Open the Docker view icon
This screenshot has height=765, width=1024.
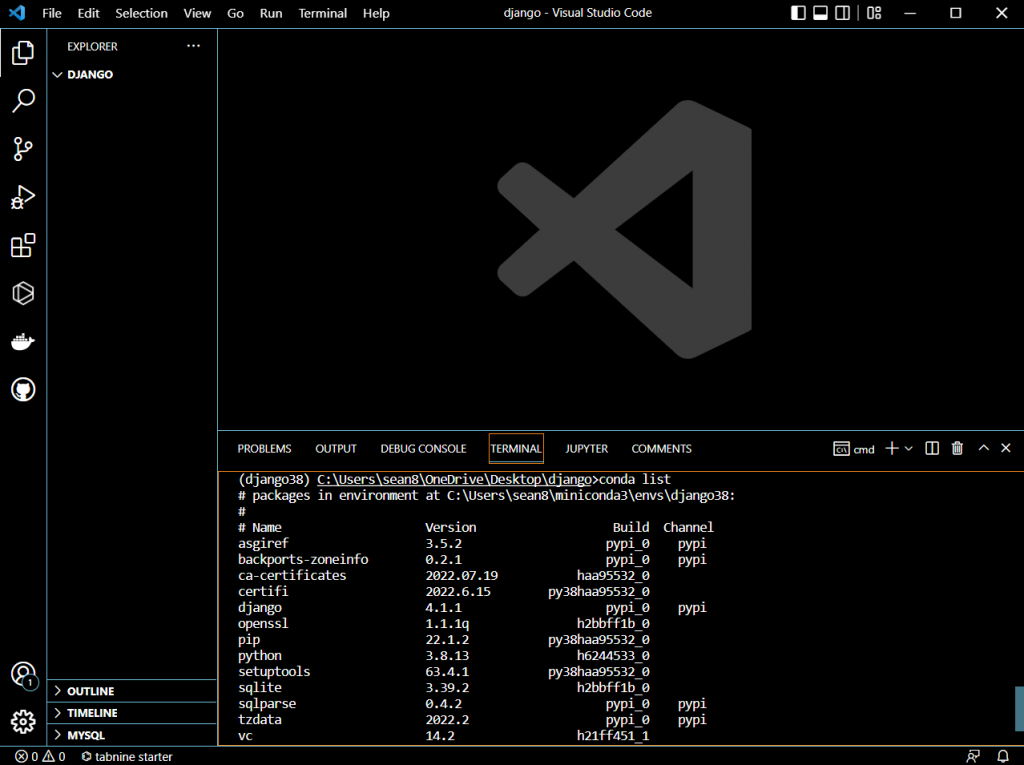[x=23, y=342]
